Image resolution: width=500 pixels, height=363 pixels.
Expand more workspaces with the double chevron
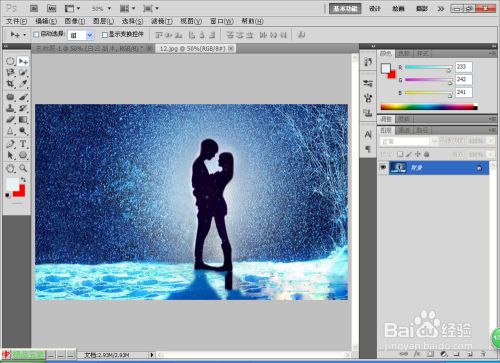pos(441,9)
